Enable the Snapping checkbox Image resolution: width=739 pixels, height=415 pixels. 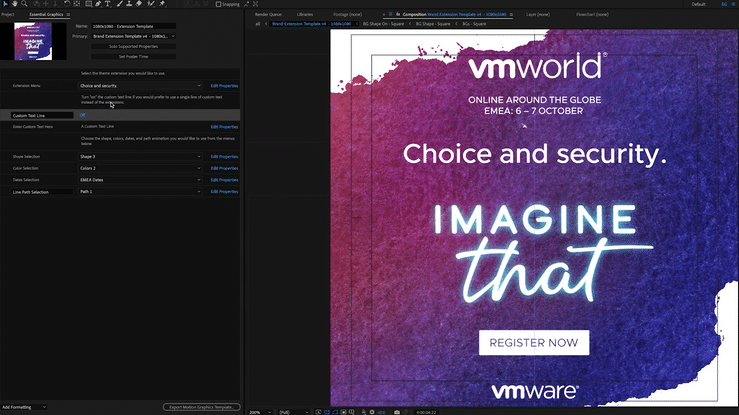click(218, 4)
